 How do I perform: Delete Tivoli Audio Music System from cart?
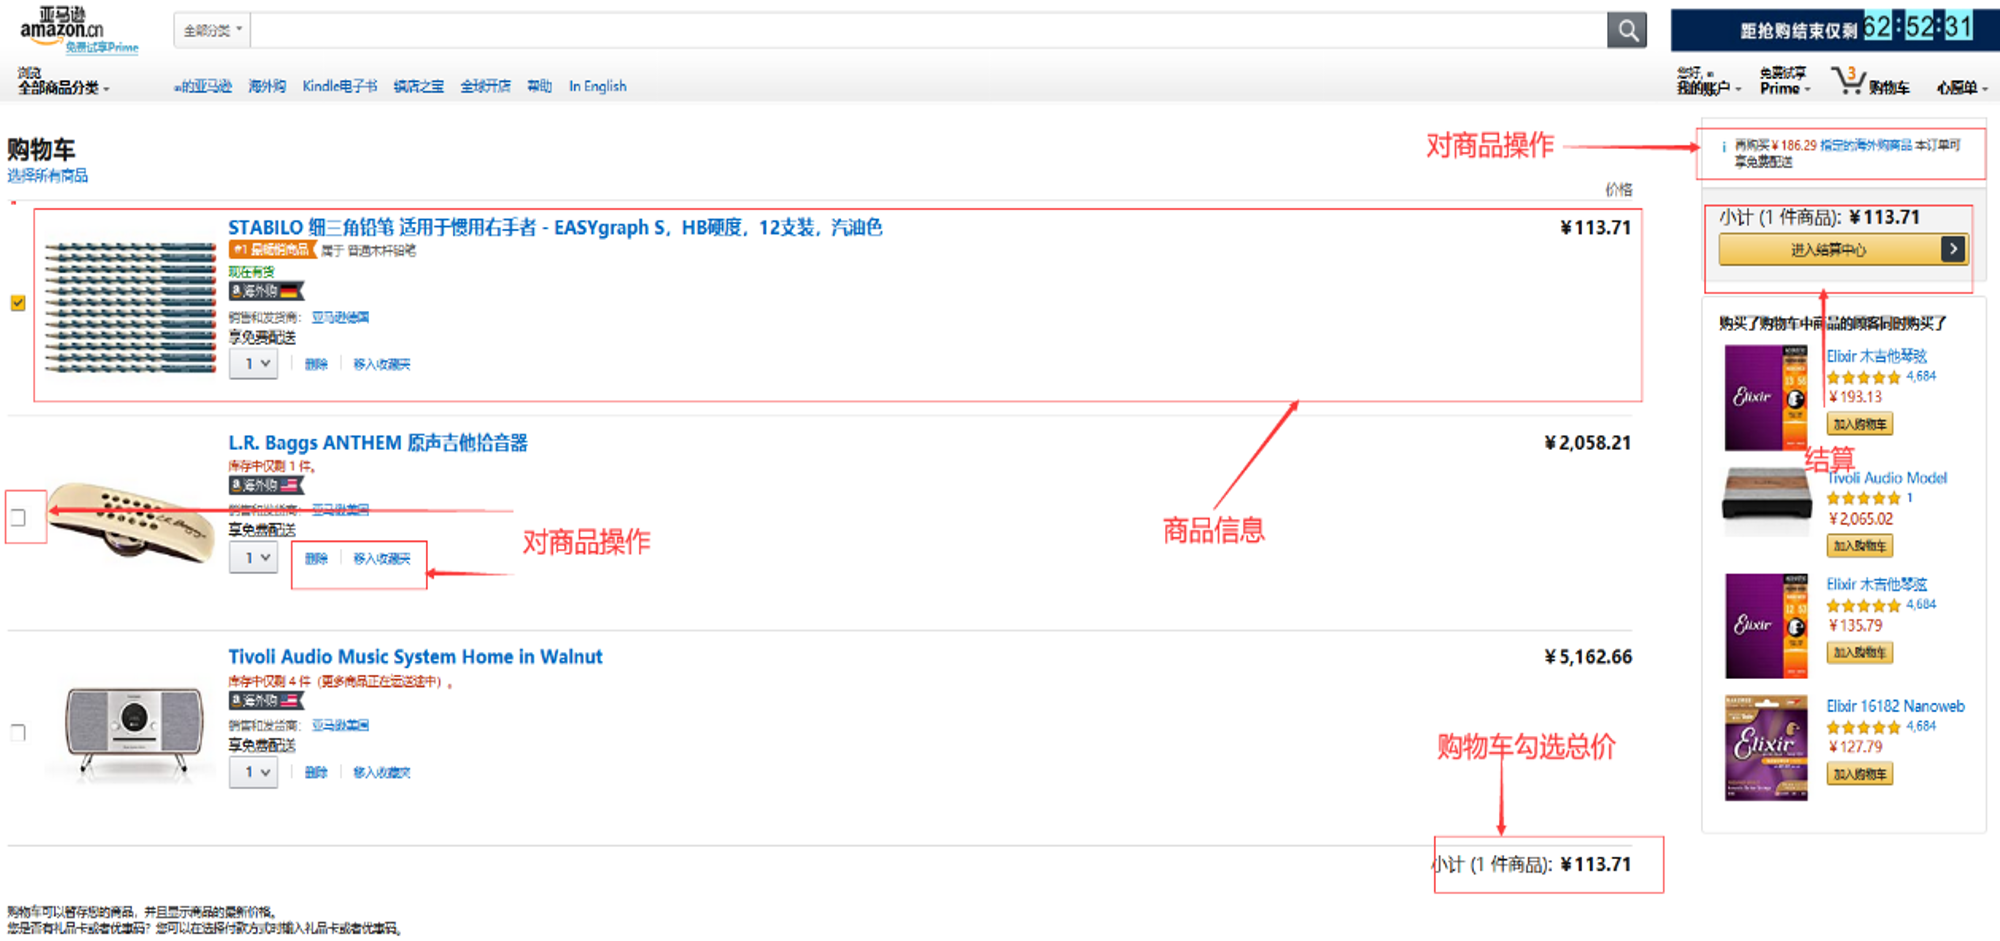pos(316,772)
